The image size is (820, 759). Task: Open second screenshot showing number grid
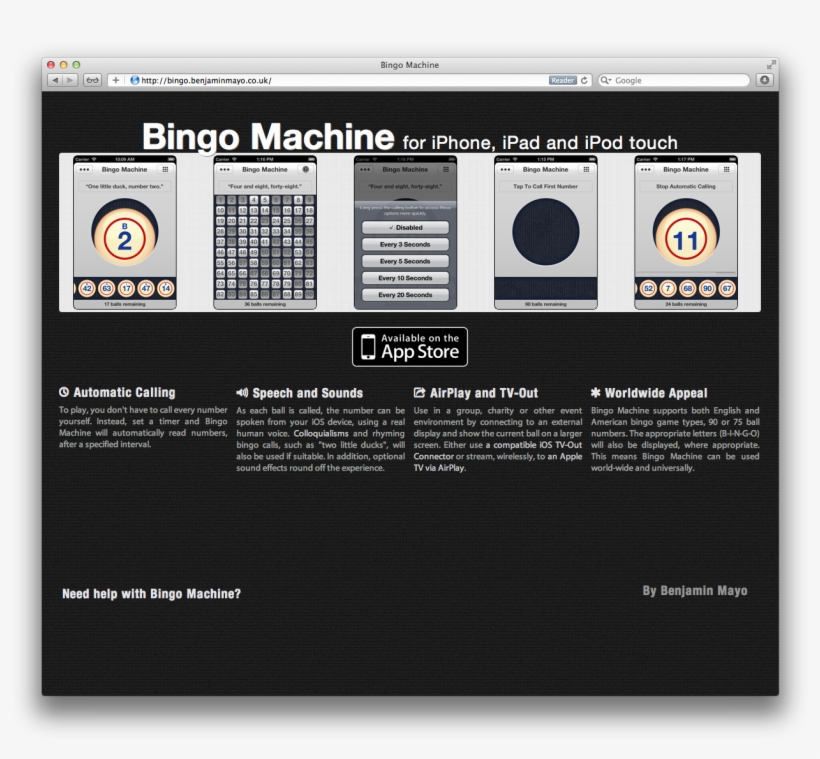(265, 232)
